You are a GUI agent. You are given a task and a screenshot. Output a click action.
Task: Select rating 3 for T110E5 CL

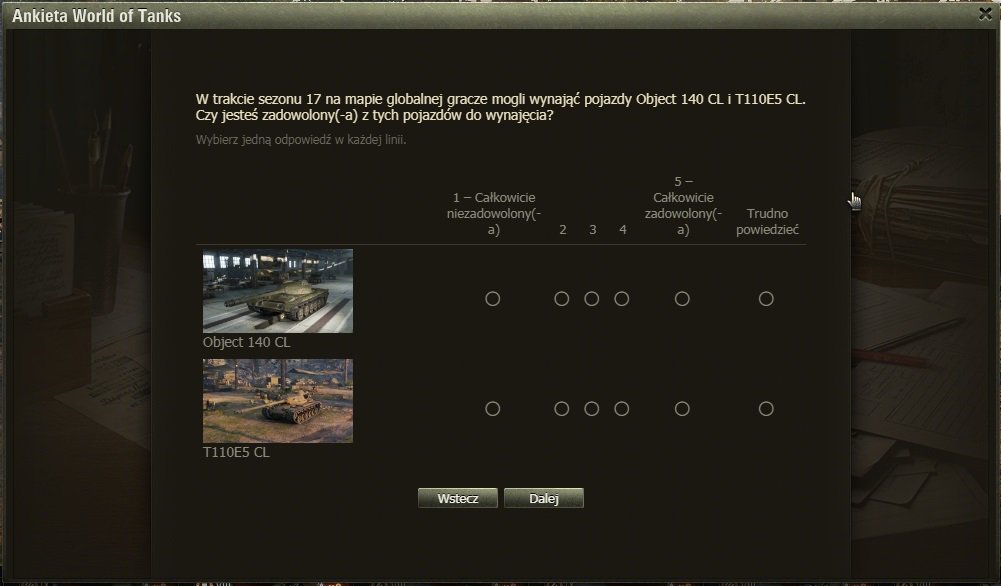coord(592,409)
